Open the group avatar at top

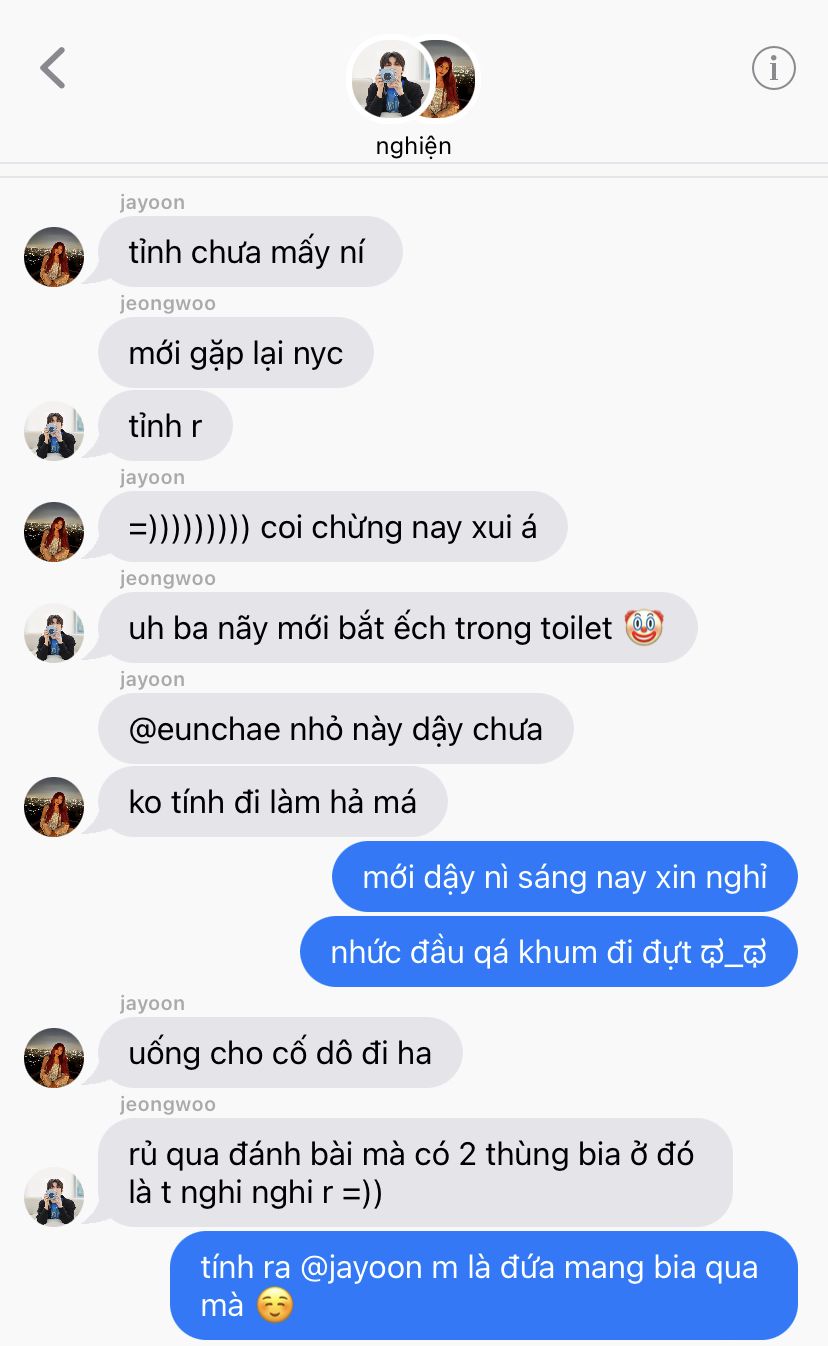click(x=413, y=79)
